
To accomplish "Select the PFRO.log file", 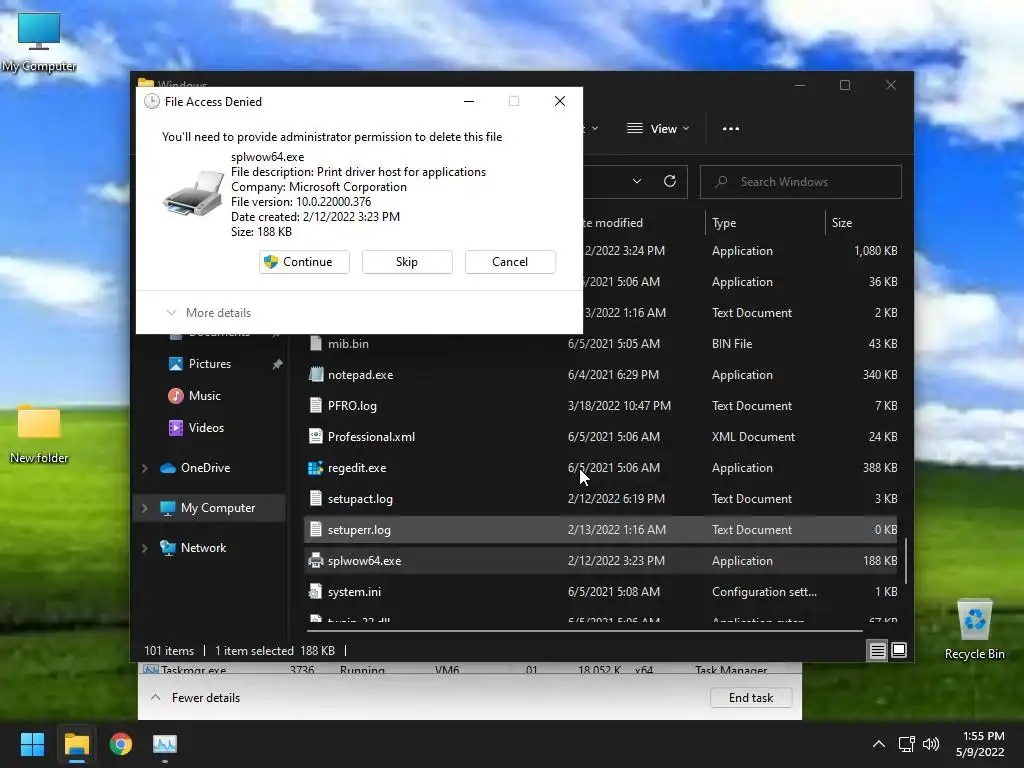I will pos(352,406).
